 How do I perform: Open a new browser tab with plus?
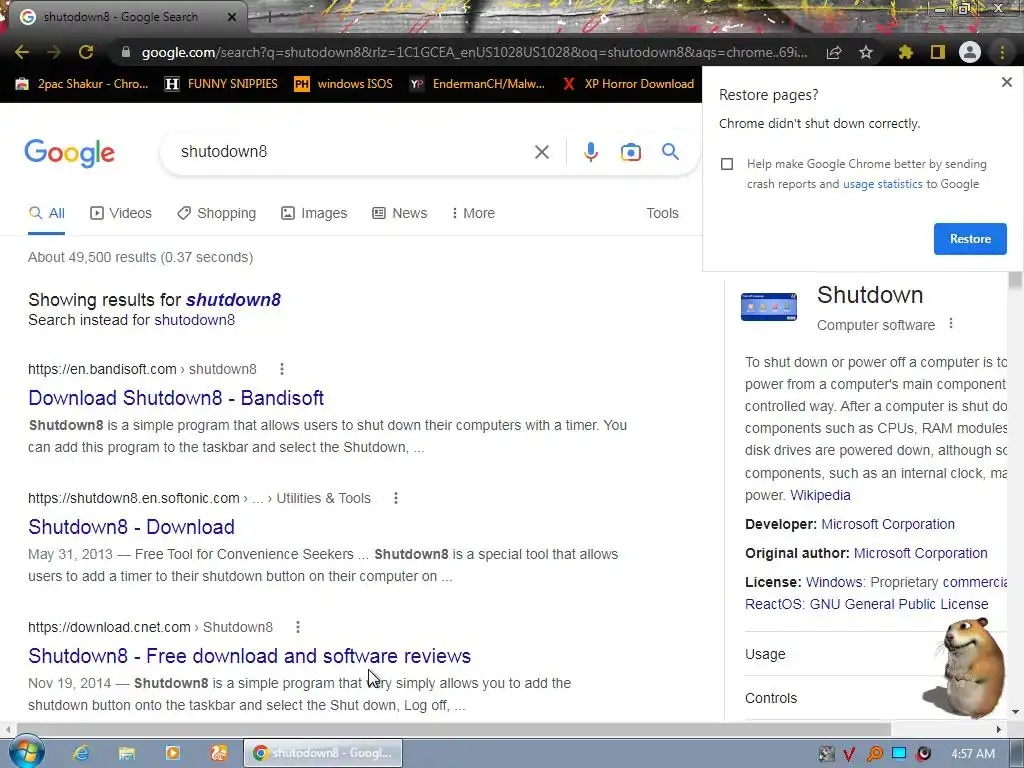click(268, 18)
